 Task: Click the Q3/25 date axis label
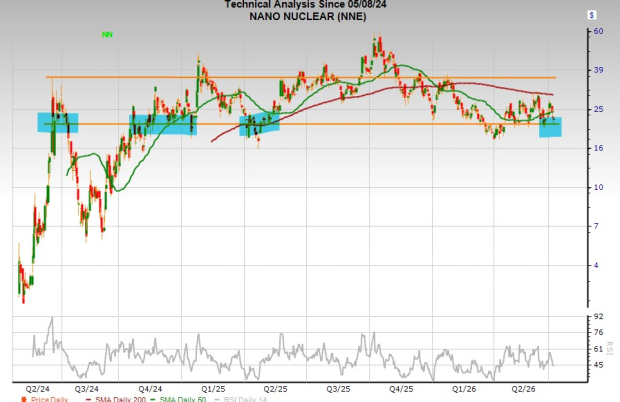(338, 389)
